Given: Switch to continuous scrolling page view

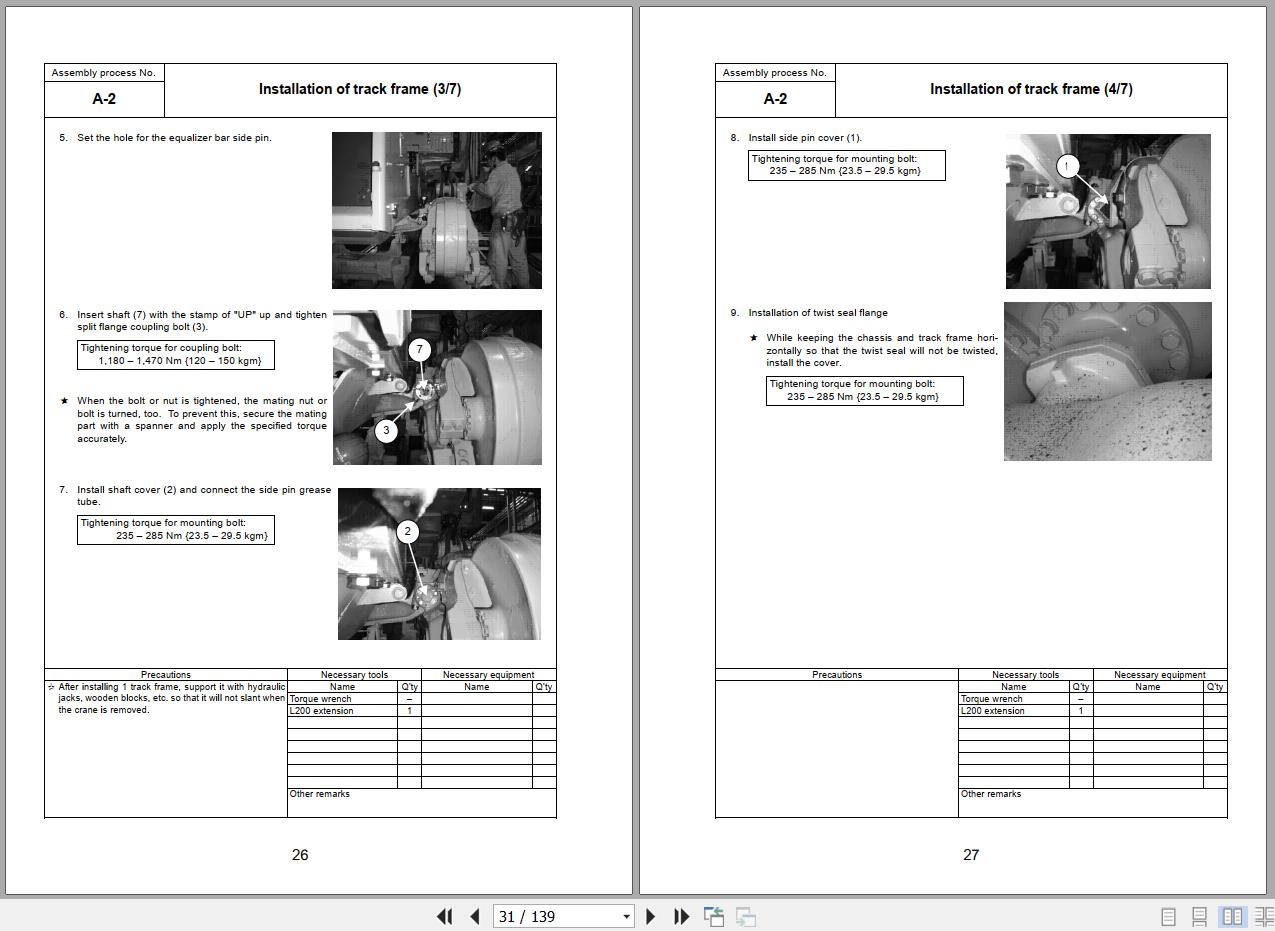Looking at the screenshot, I should (x=1200, y=916).
